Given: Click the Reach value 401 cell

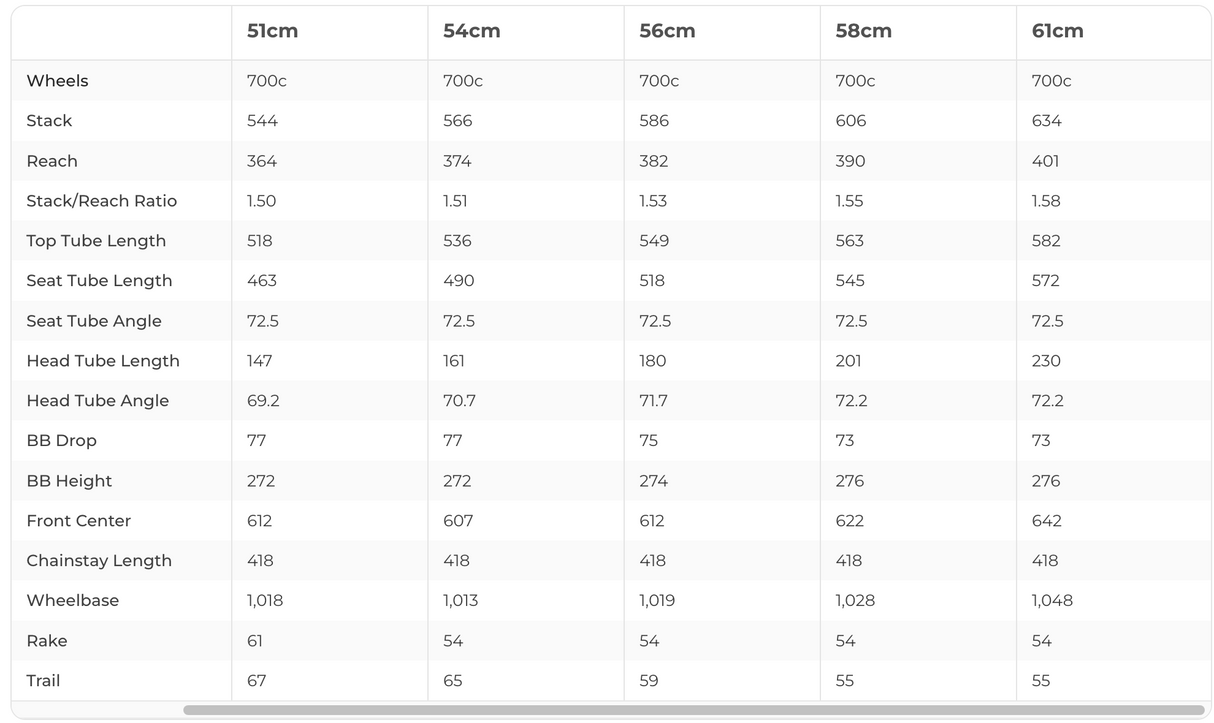Looking at the screenshot, I should [x=1045, y=161].
